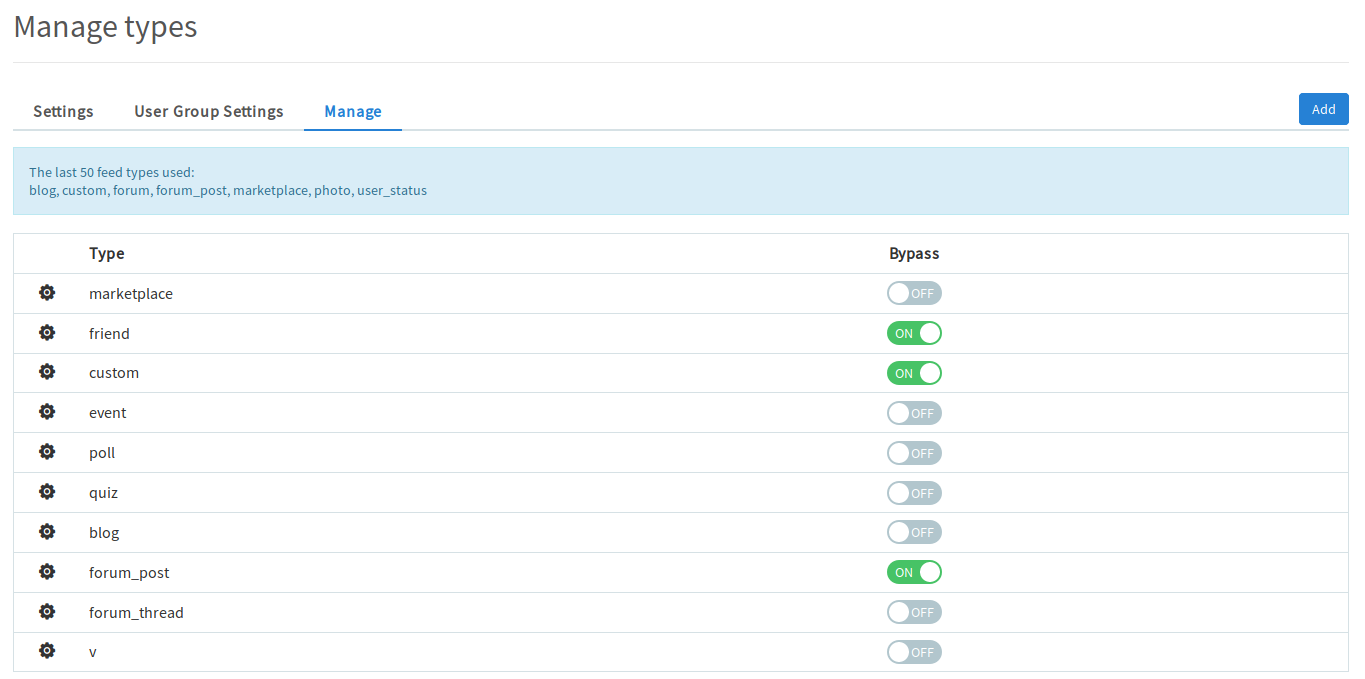Disable the friend bypass toggle

coord(914,333)
